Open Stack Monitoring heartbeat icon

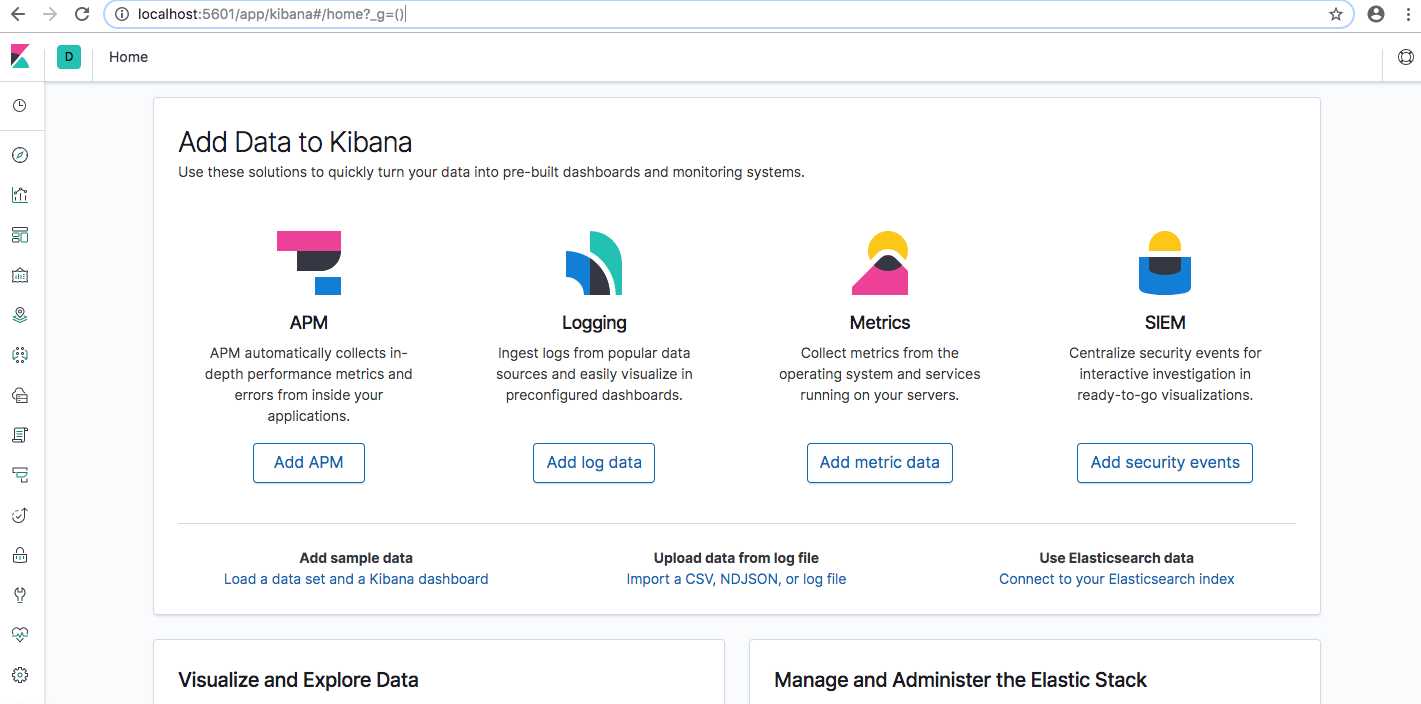point(20,635)
